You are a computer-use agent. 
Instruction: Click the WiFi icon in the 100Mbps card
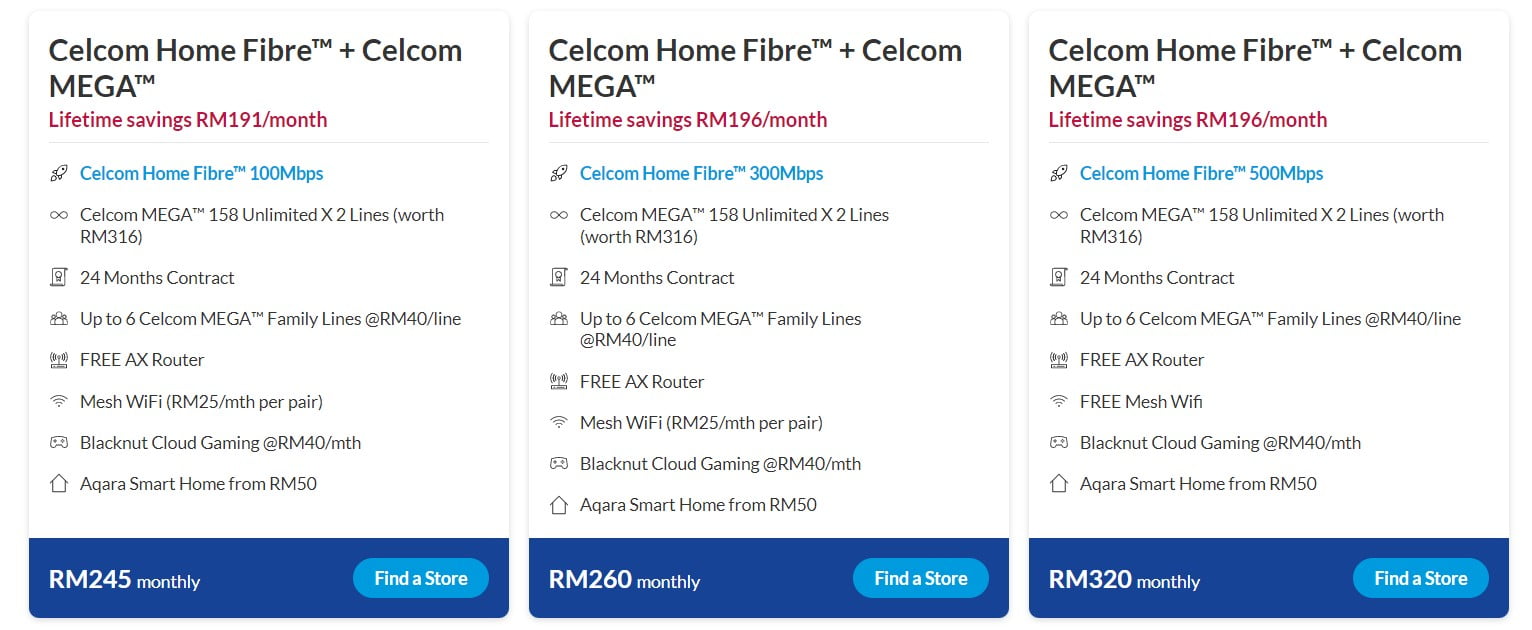pyautogui.click(x=59, y=402)
